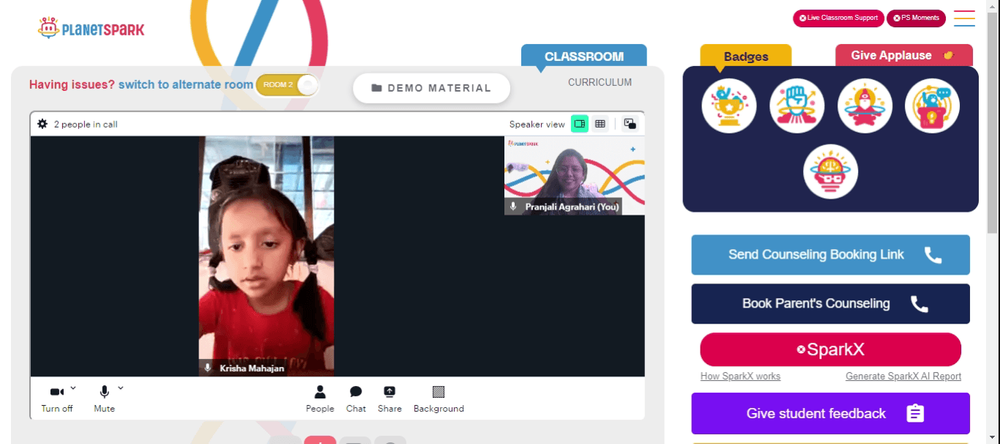The image size is (1000, 444).
Task: Change the video Background
Action: pos(439,399)
